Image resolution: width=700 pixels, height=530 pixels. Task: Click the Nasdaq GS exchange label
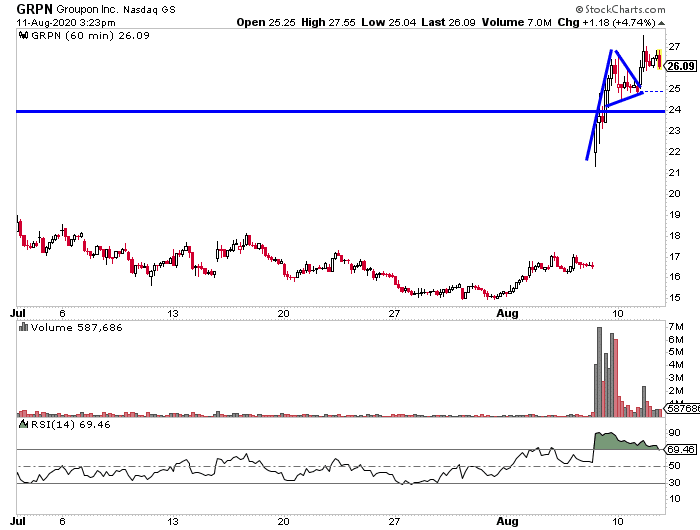tap(150, 9)
